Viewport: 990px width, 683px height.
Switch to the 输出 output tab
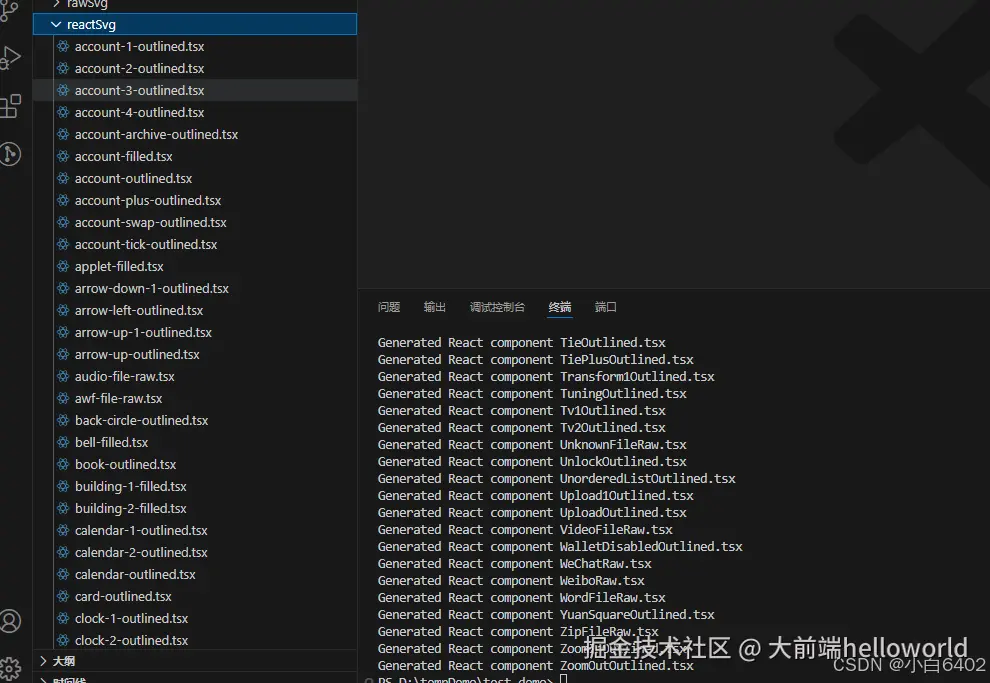434,307
